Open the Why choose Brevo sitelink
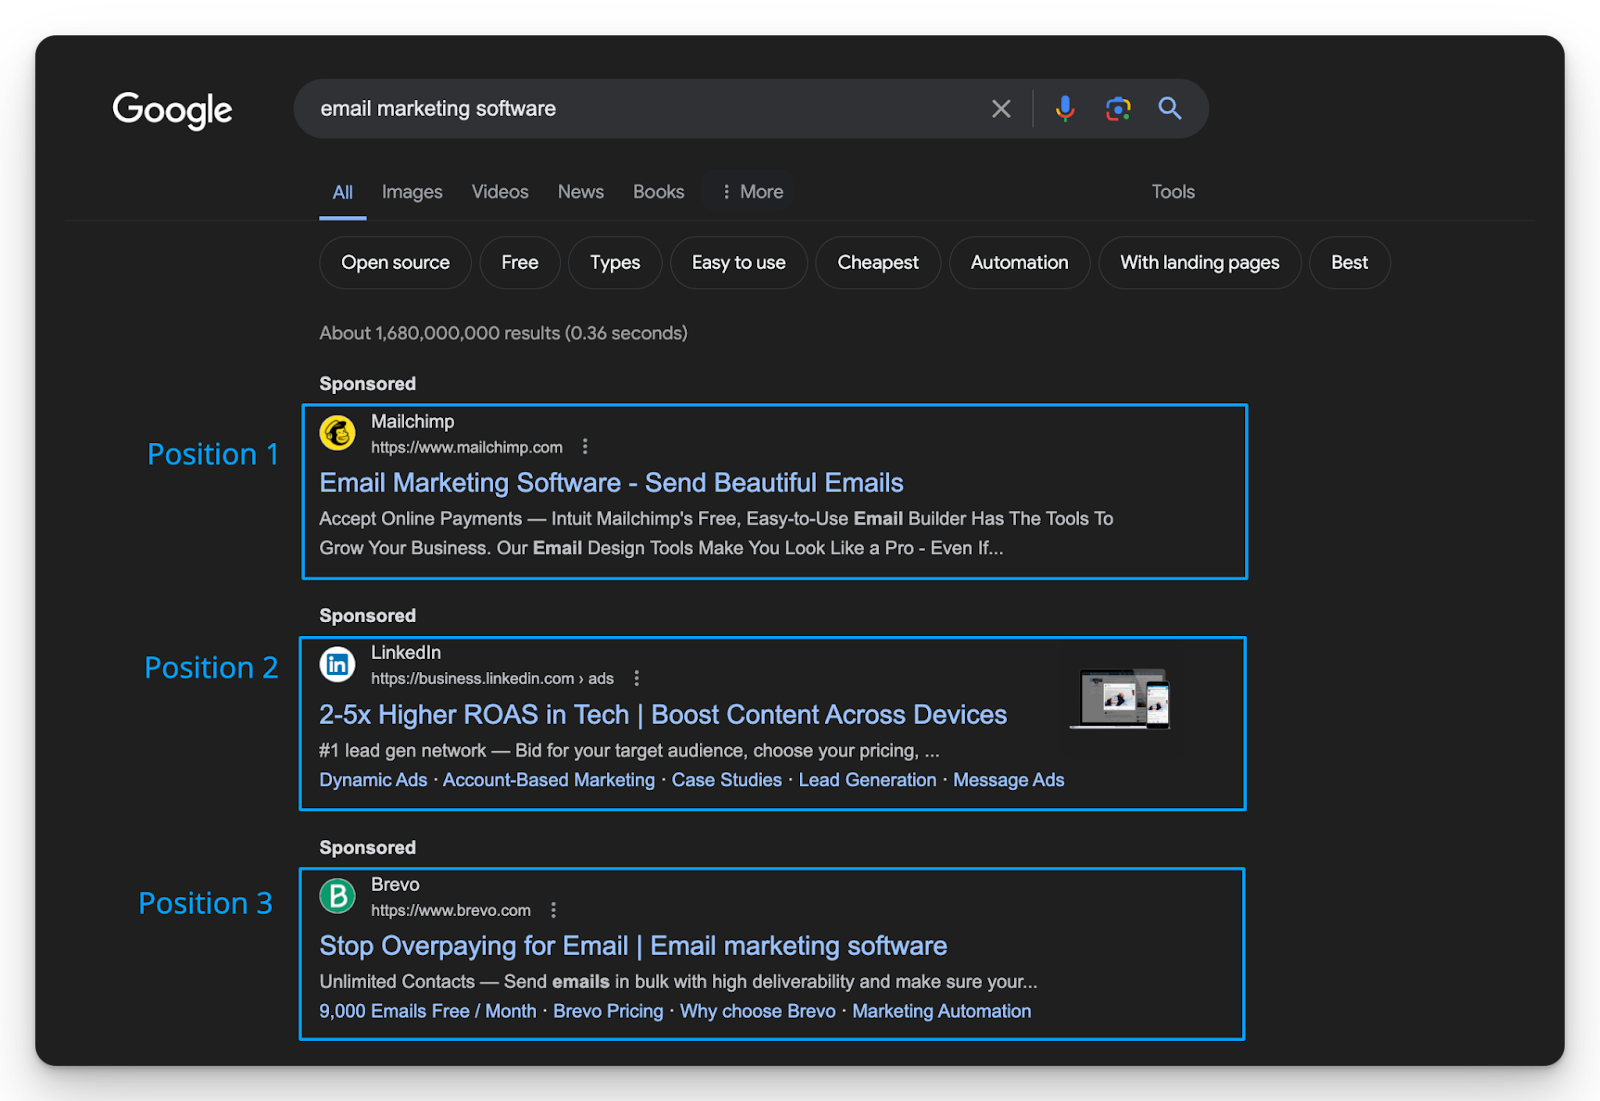 758,1011
